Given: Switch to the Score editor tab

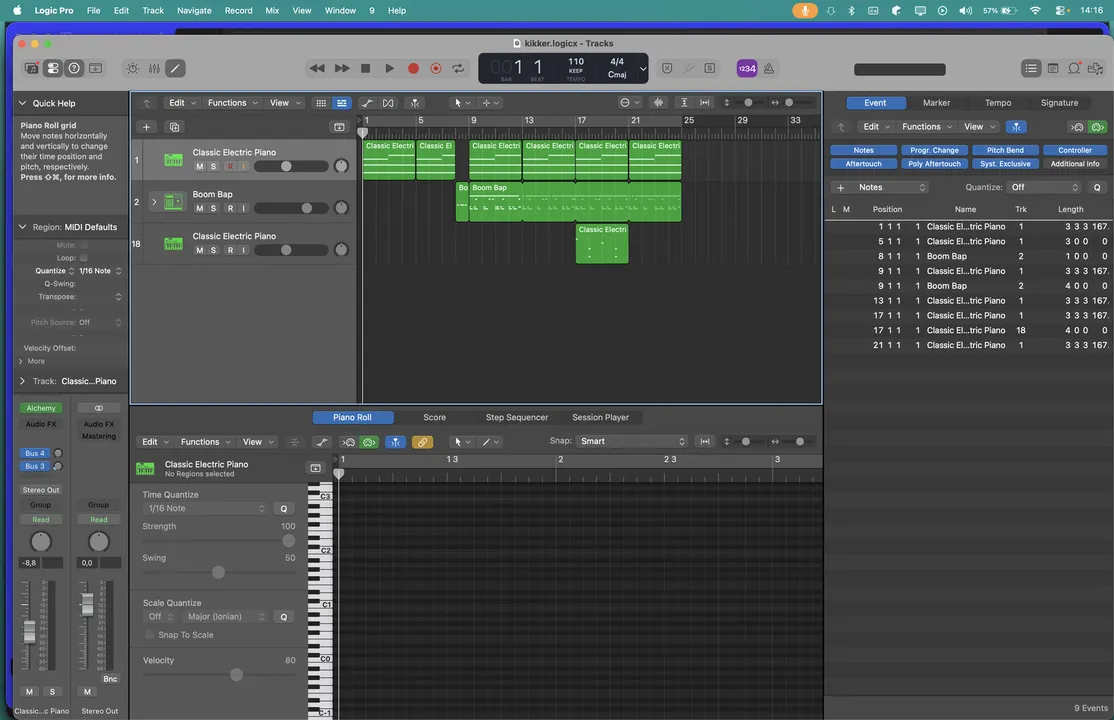Looking at the screenshot, I should pos(434,417).
